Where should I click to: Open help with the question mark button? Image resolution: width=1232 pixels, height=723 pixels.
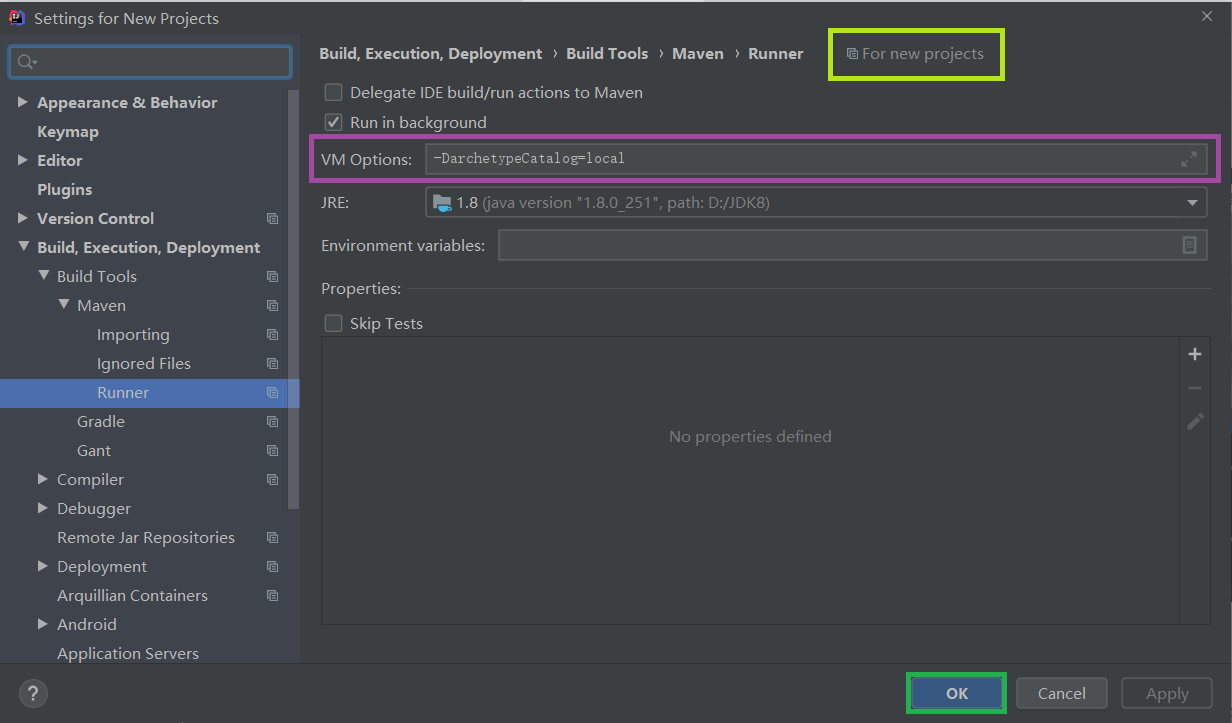tap(33, 693)
